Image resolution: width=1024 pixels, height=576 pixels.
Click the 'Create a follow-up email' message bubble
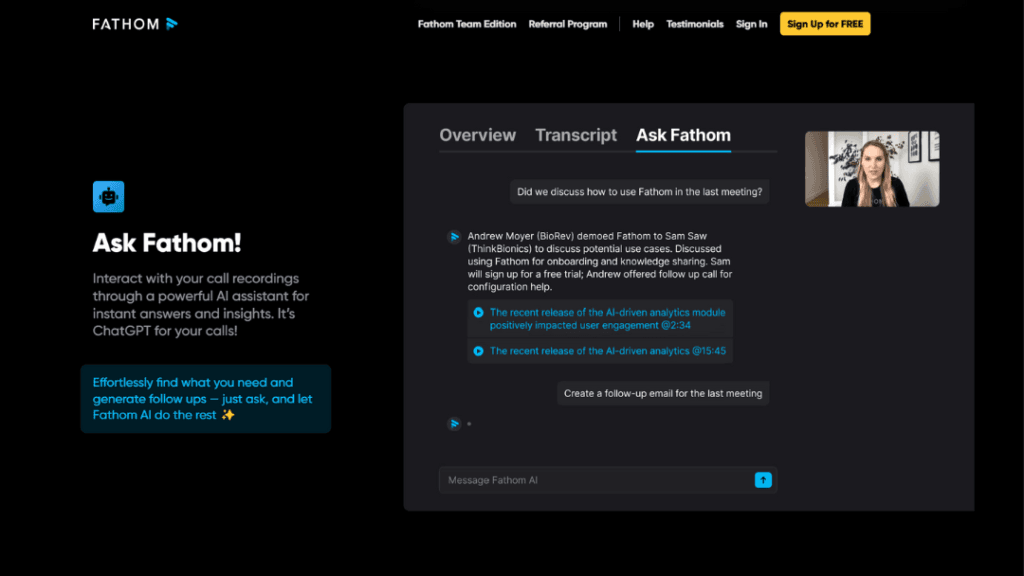663,394
